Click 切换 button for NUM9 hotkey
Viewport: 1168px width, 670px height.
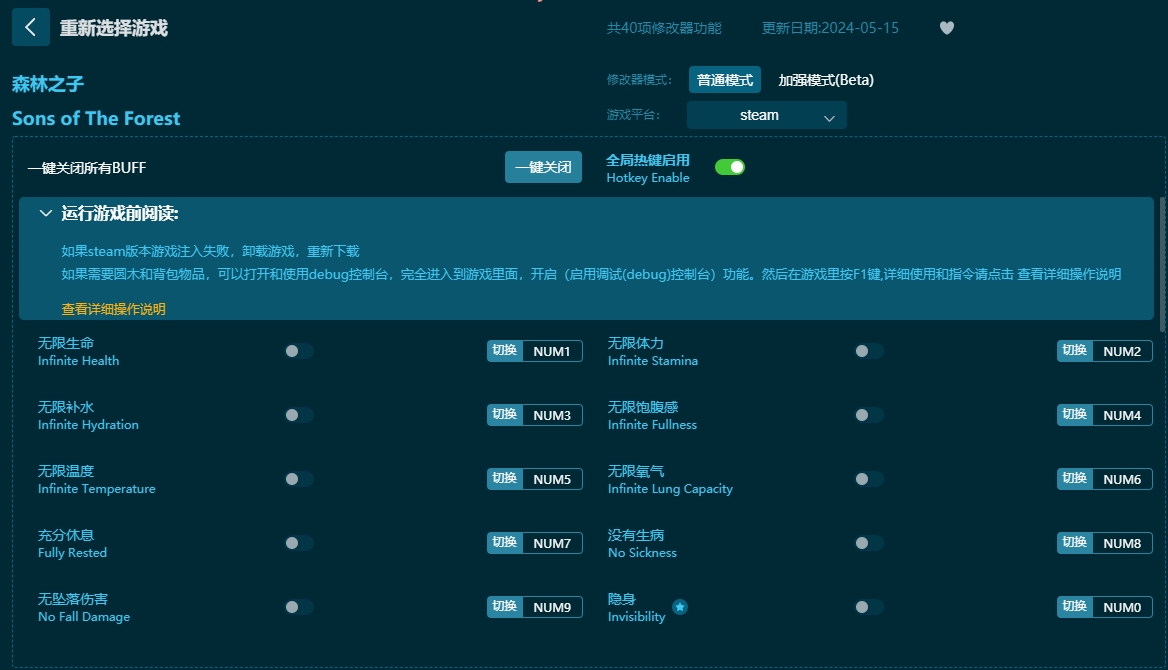click(x=504, y=607)
